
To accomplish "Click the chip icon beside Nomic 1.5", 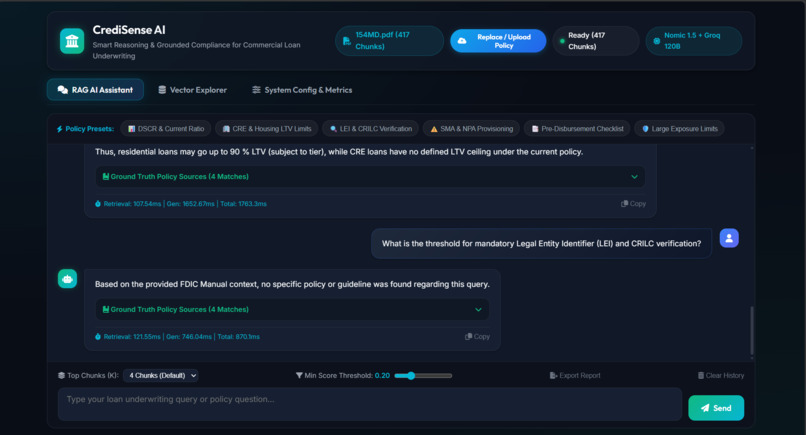I will coord(656,41).
